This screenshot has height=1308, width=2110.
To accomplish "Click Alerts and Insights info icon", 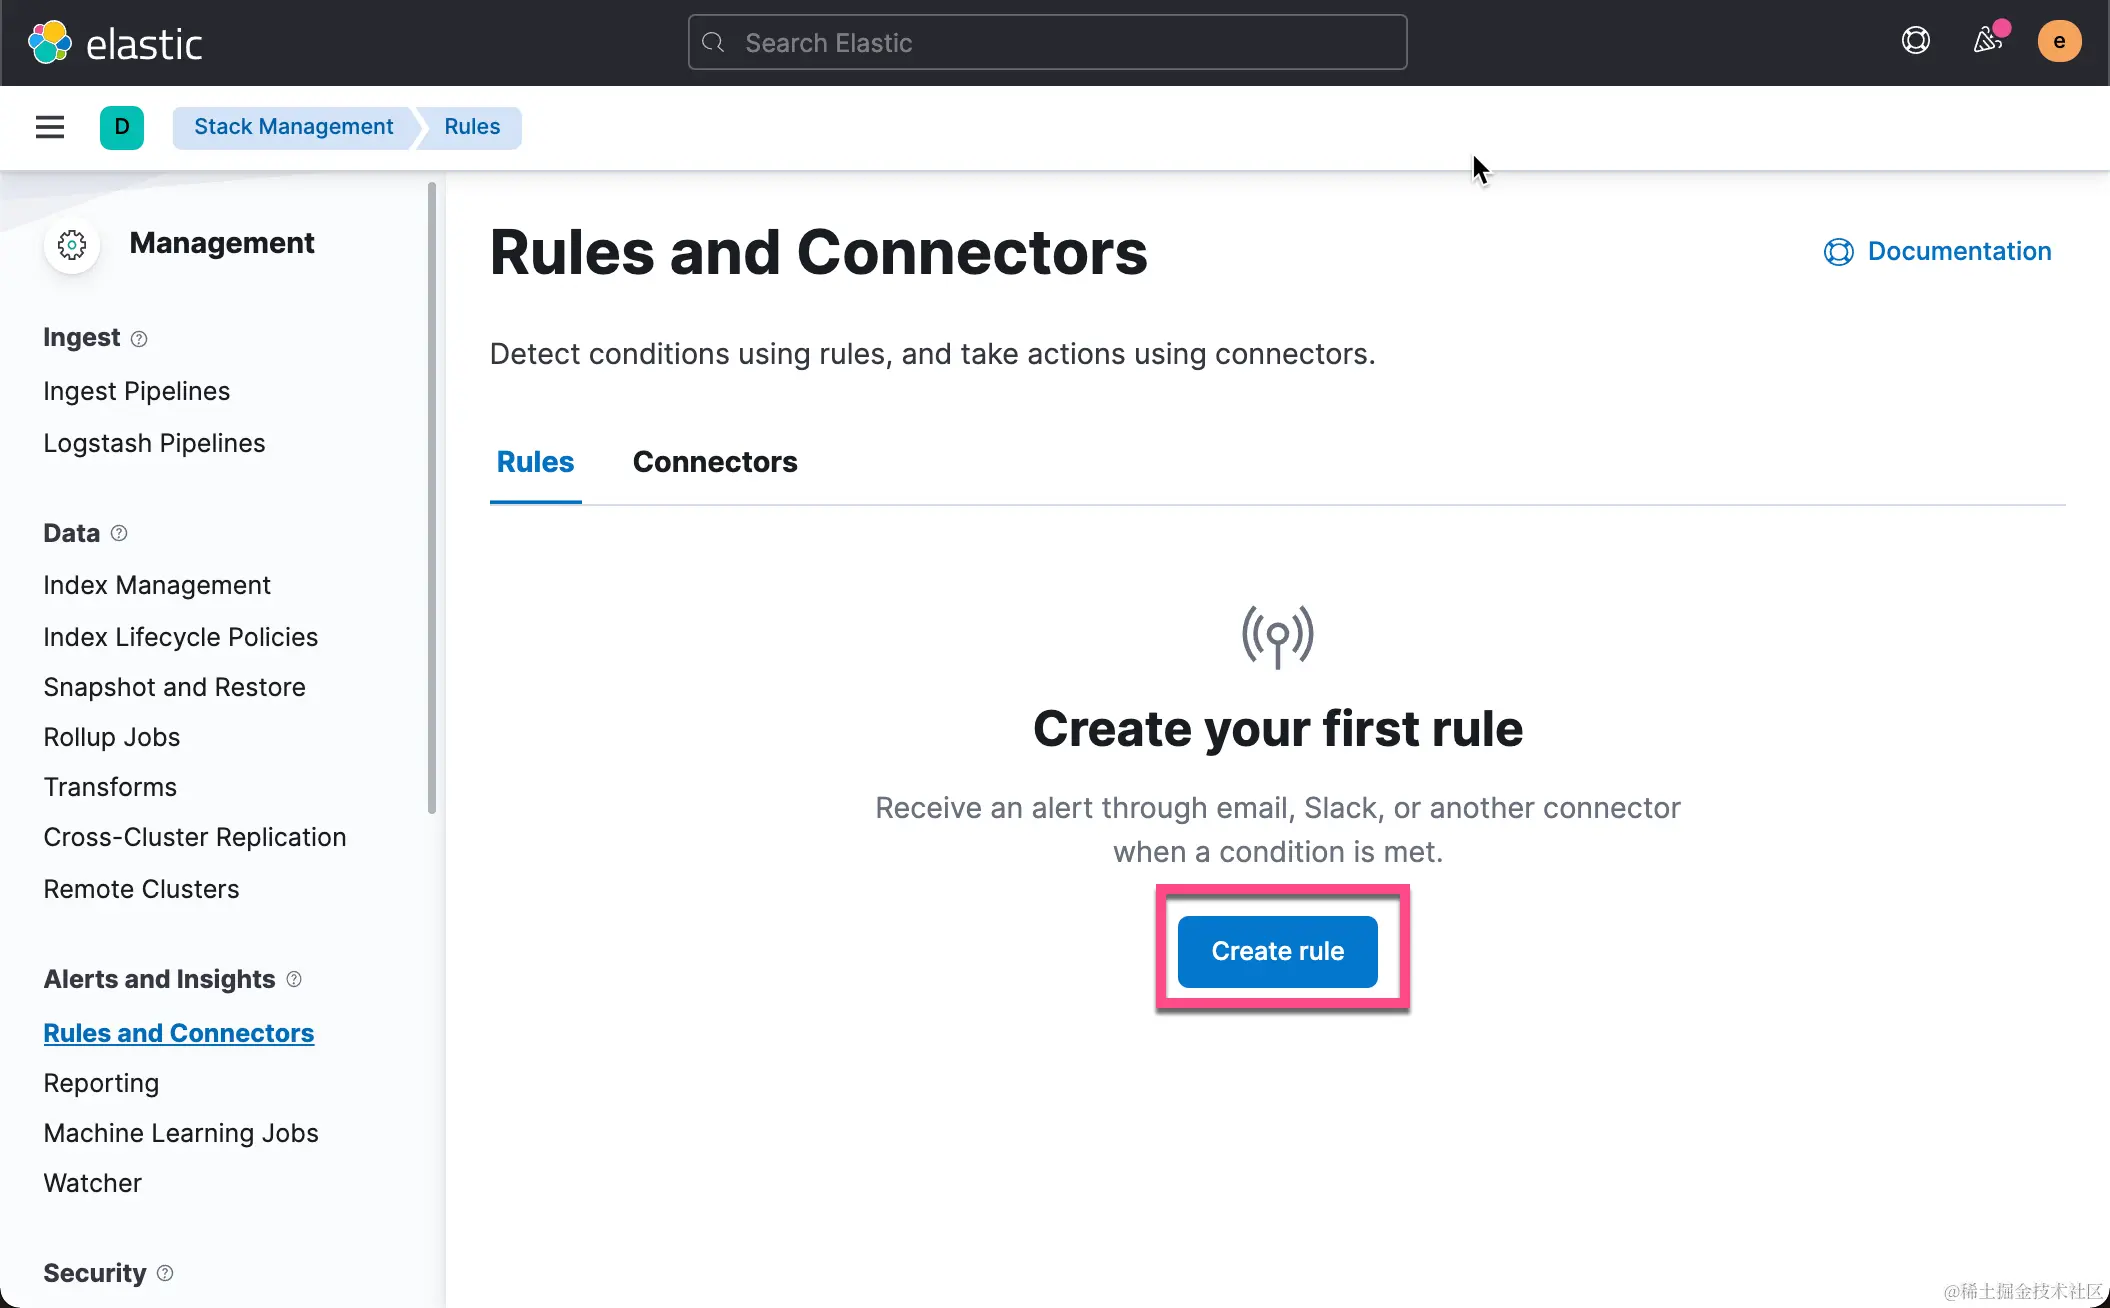I will click(x=294, y=979).
